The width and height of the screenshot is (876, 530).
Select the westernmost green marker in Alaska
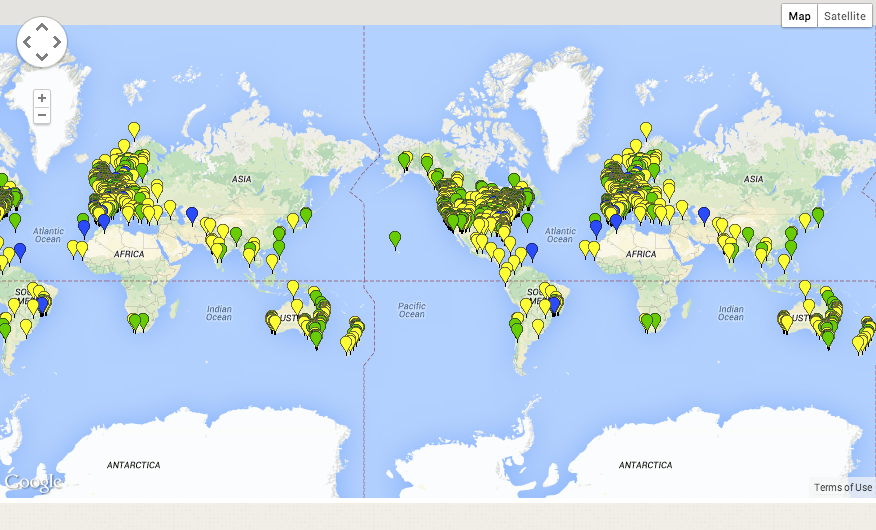[405, 159]
